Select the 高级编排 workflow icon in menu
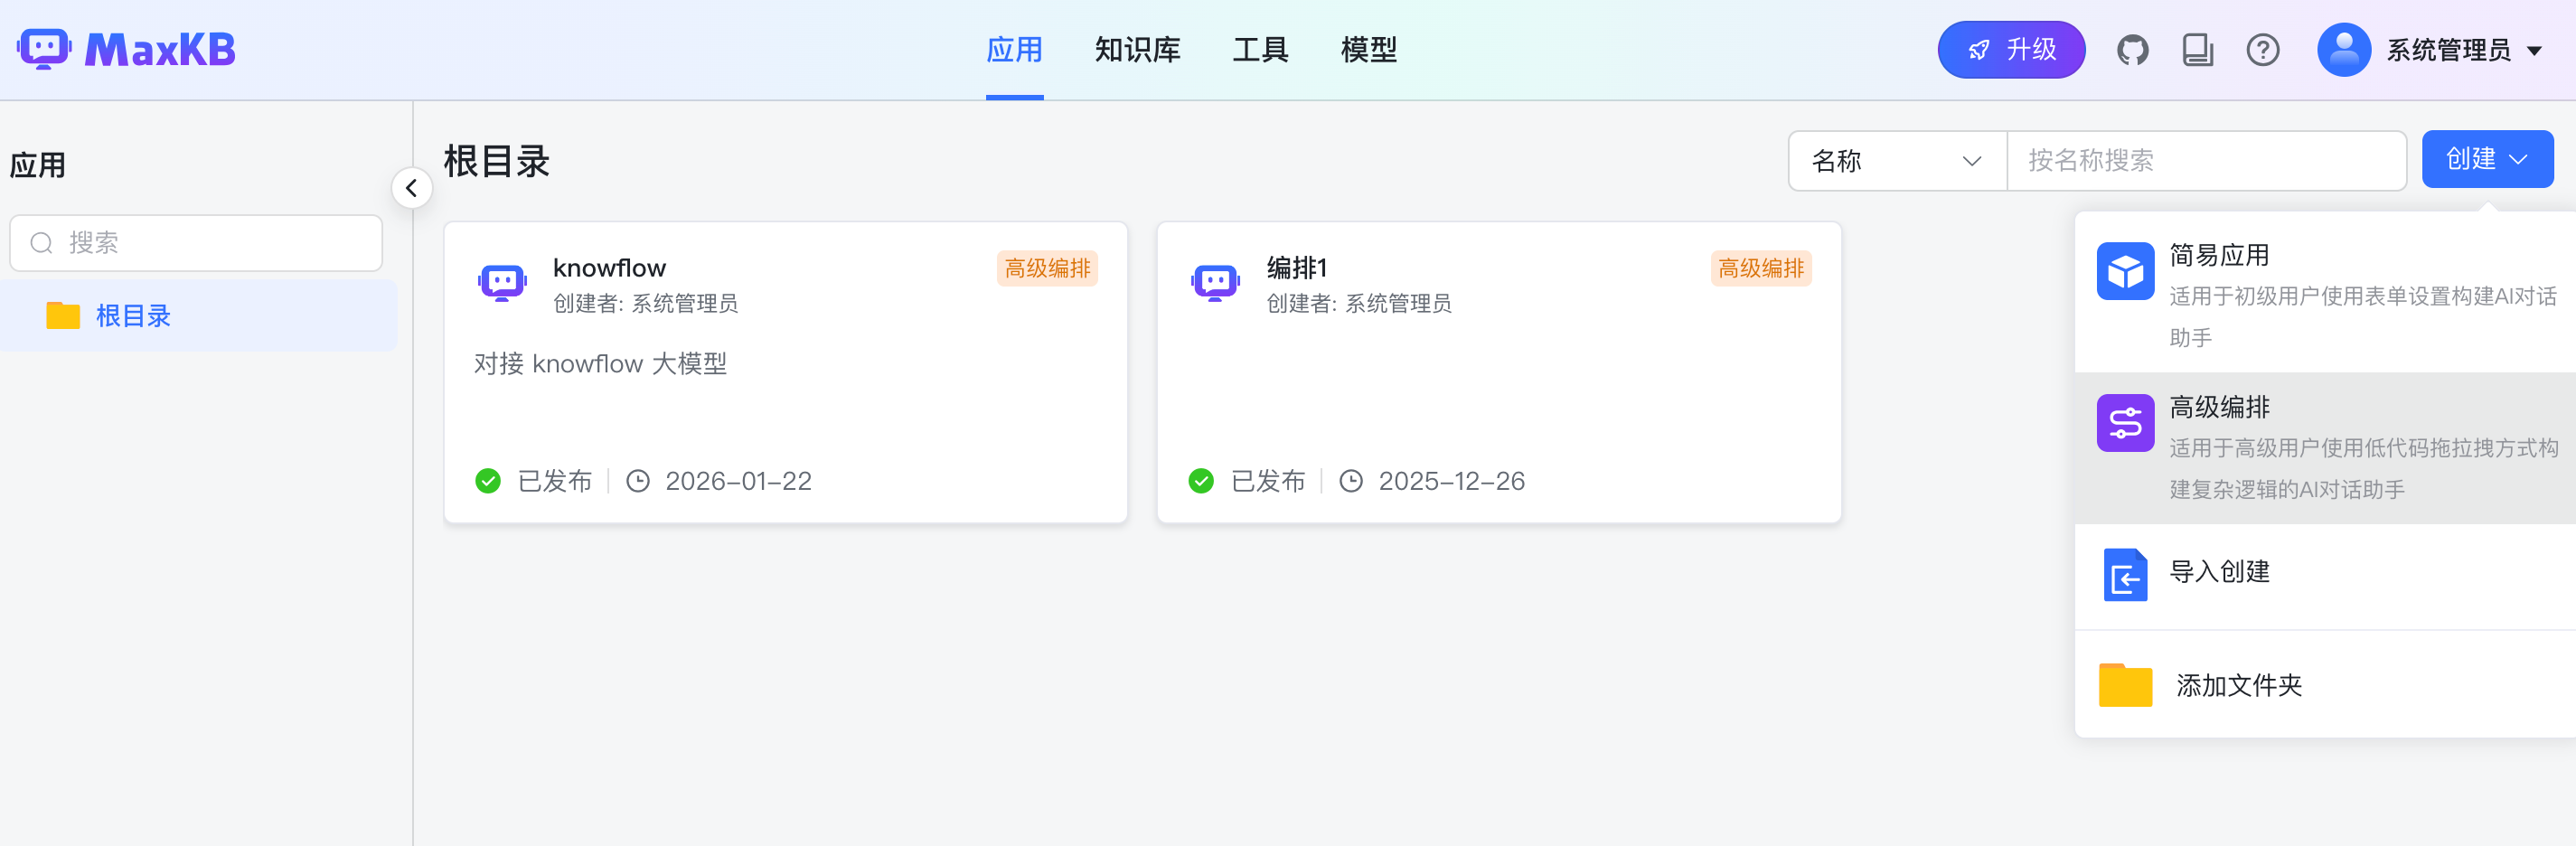This screenshot has height=846, width=2576. (x=2125, y=423)
